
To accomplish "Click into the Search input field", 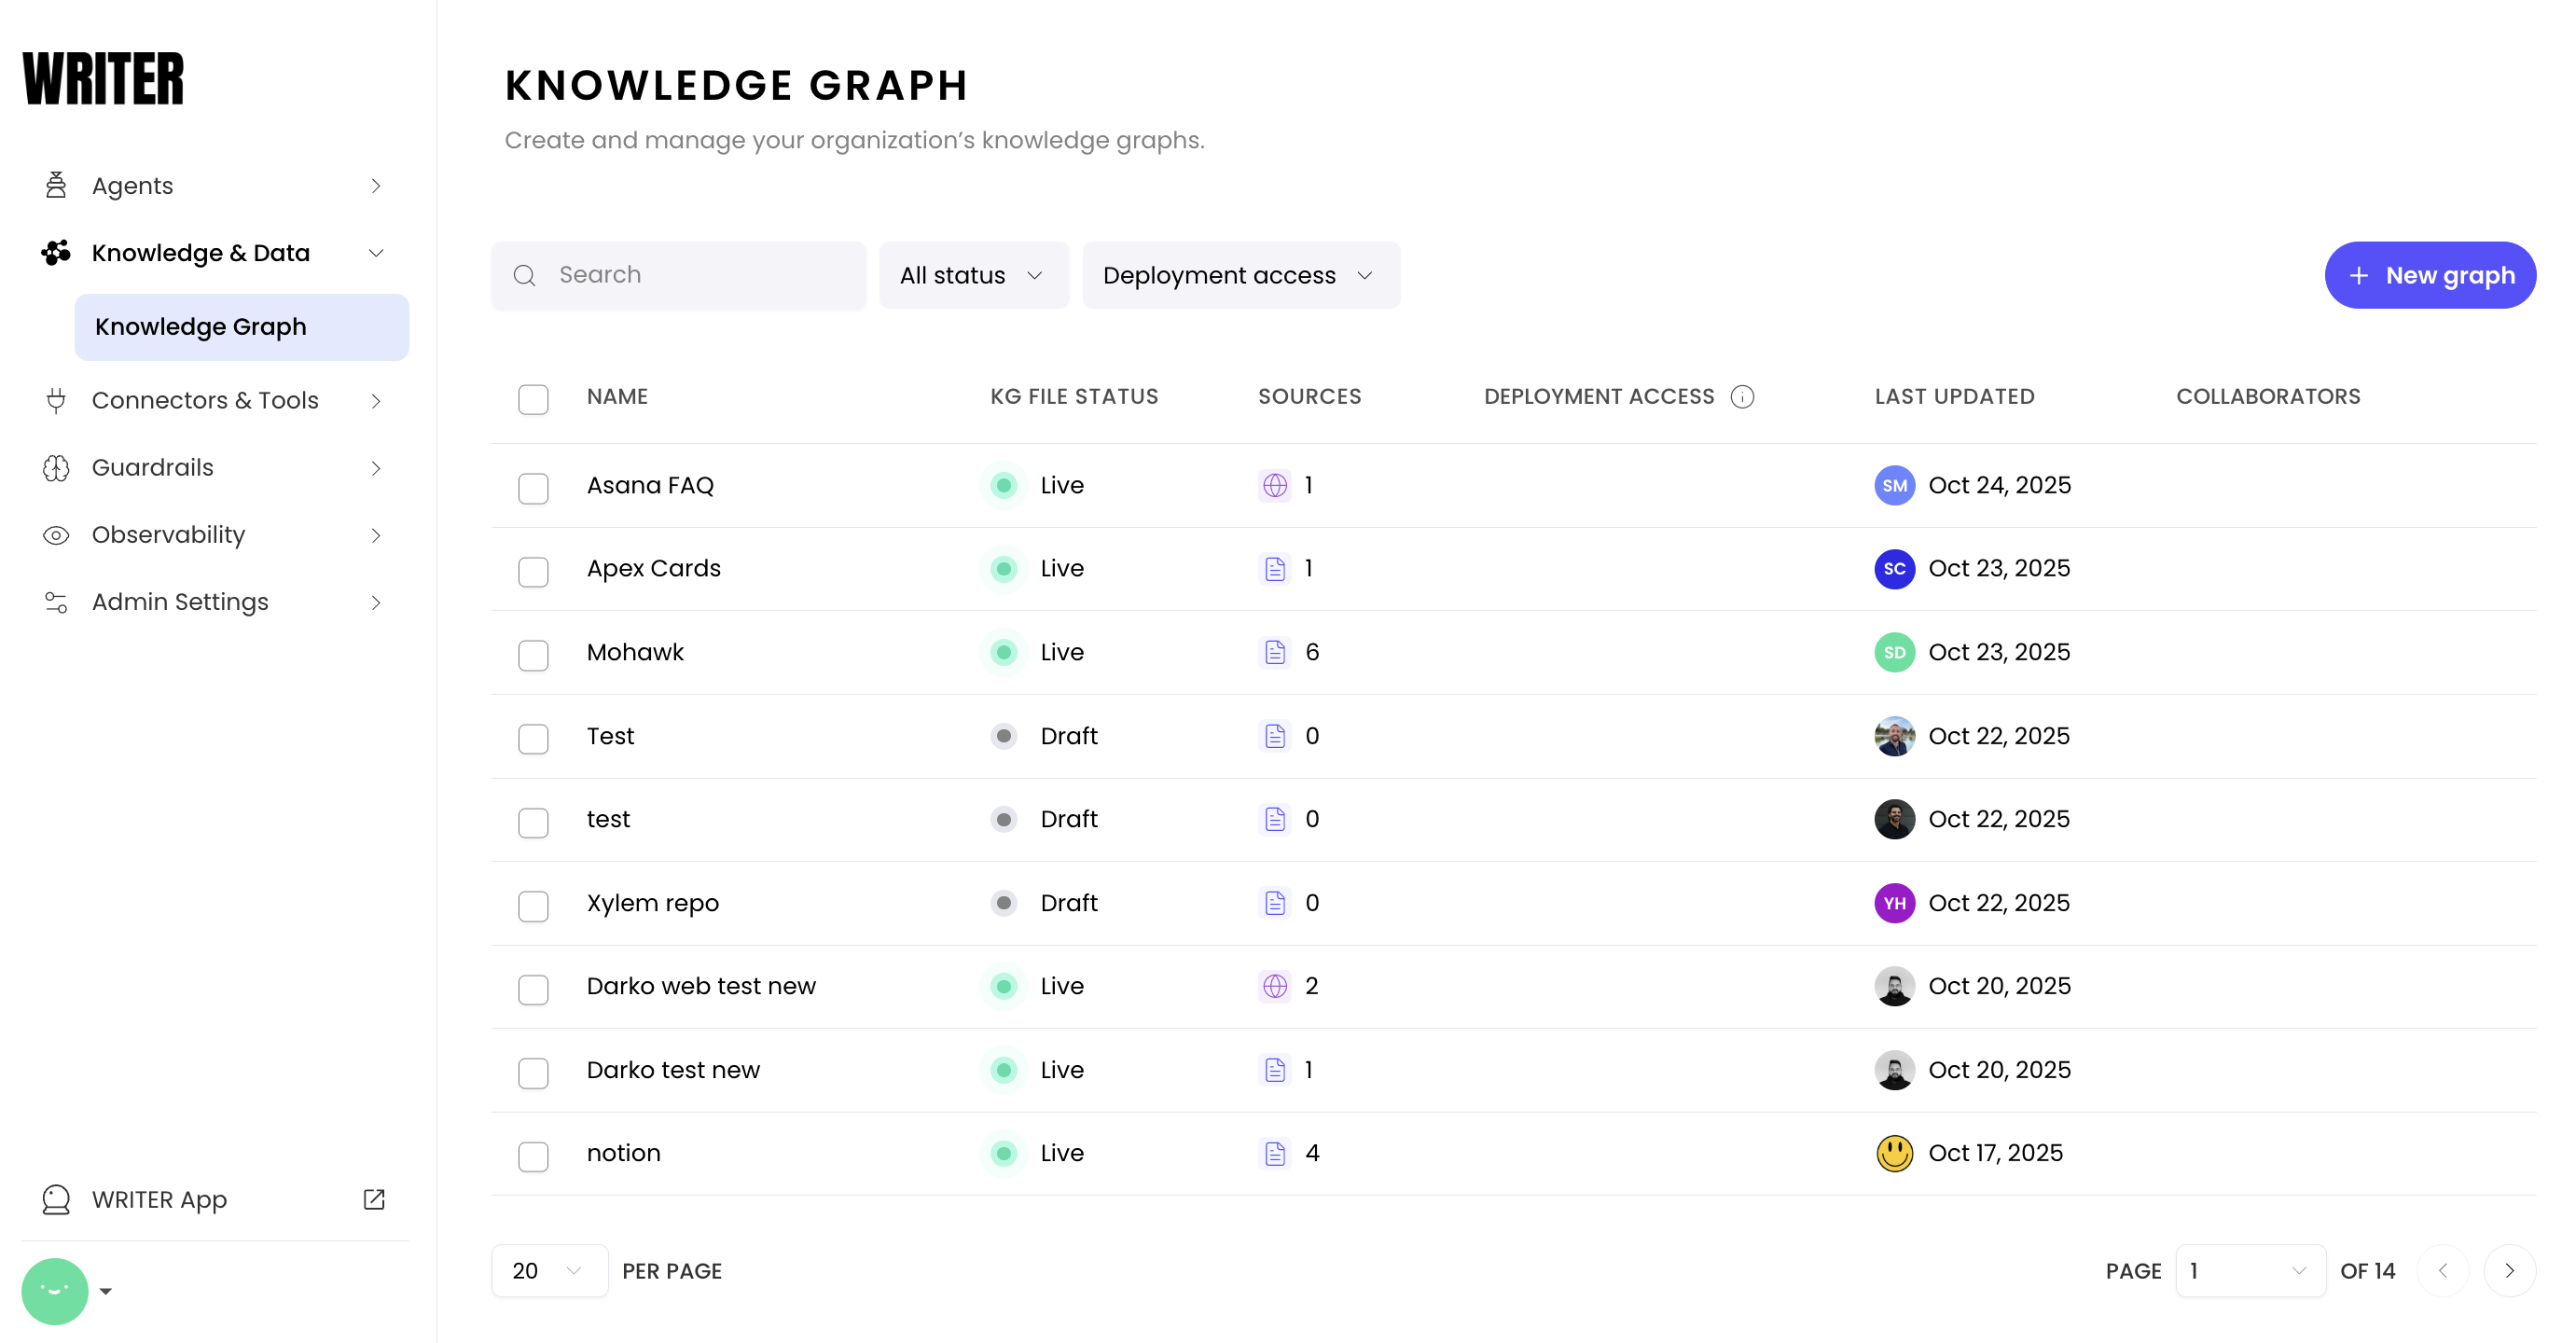I will 700,275.
